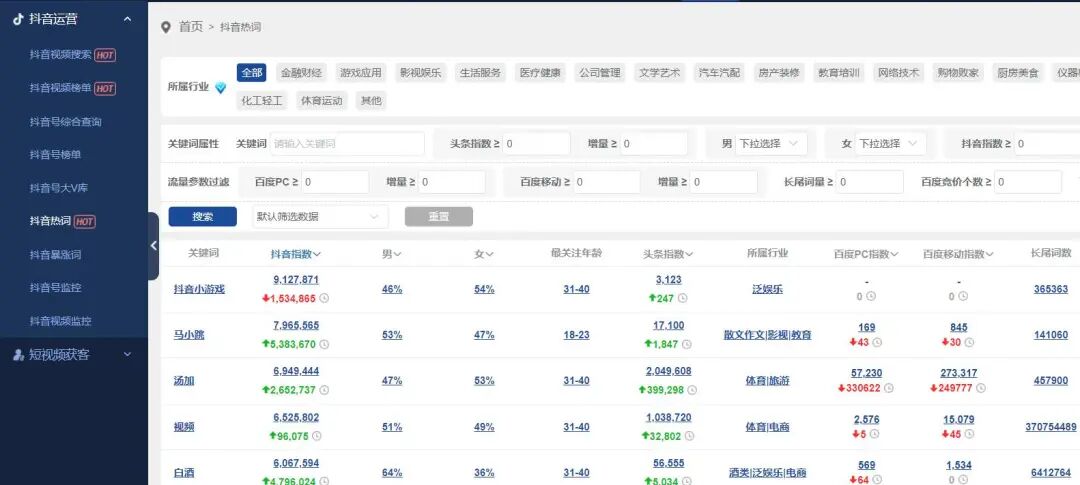This screenshot has height=485, width=1080.
Task: Focus the 百度PC minimum input field
Action: [x=335, y=183]
